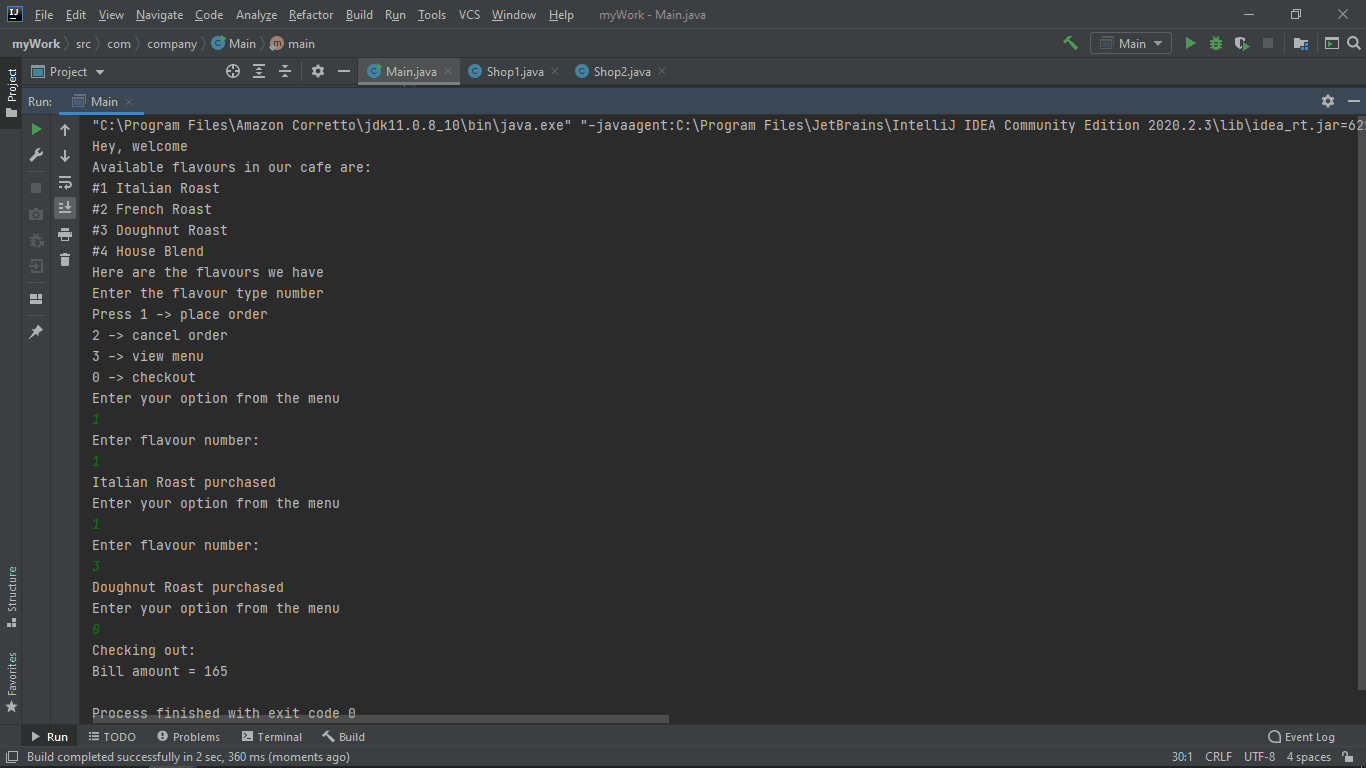The height and width of the screenshot is (768, 1366).
Task: Close the Main.java editor tab
Action: pyautogui.click(x=448, y=72)
